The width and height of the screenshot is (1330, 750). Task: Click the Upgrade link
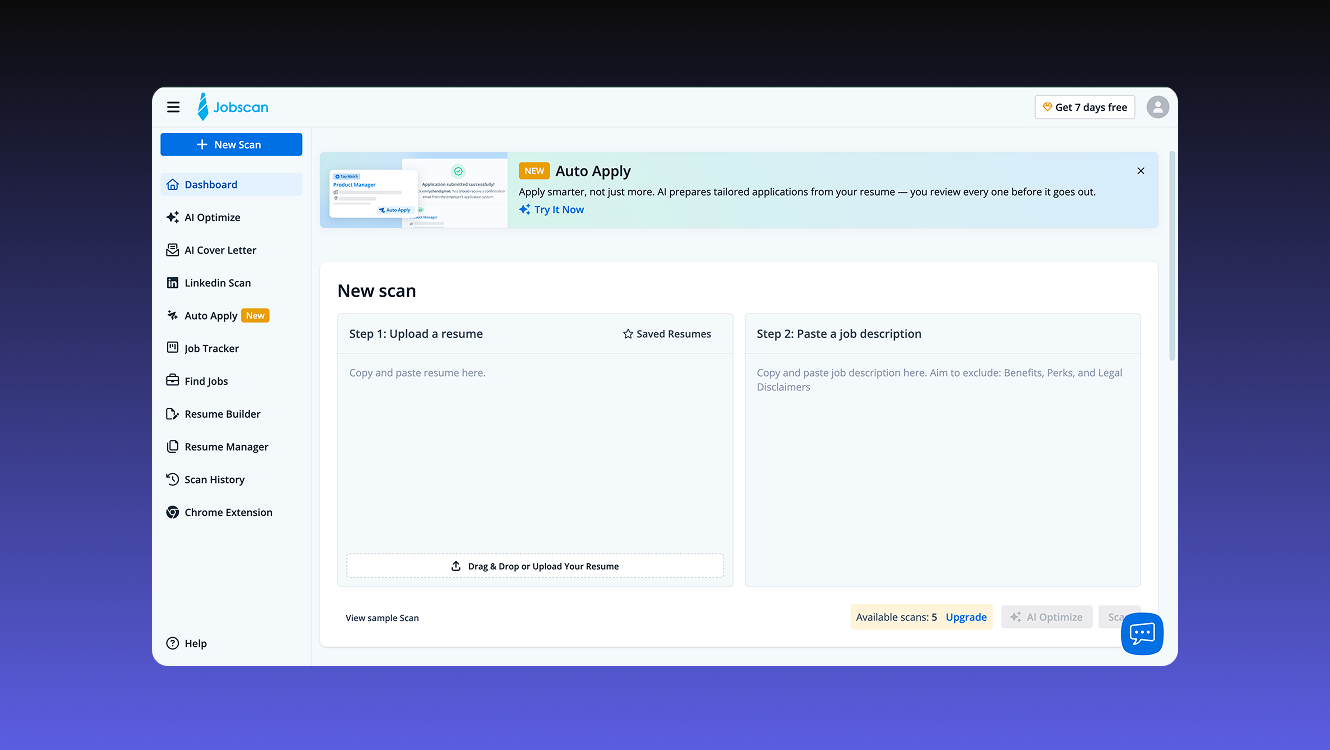(x=966, y=617)
